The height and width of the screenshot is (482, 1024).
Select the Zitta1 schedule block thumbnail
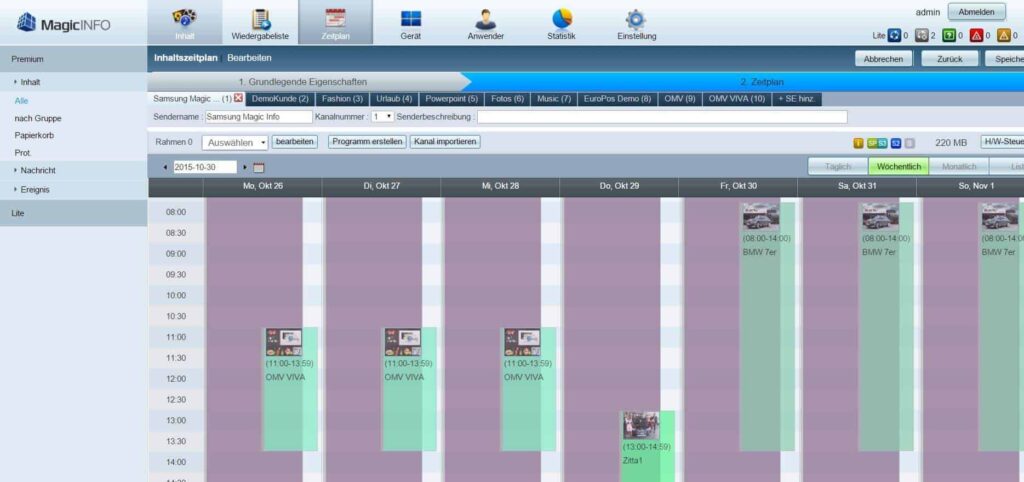pyautogui.click(x=641, y=426)
